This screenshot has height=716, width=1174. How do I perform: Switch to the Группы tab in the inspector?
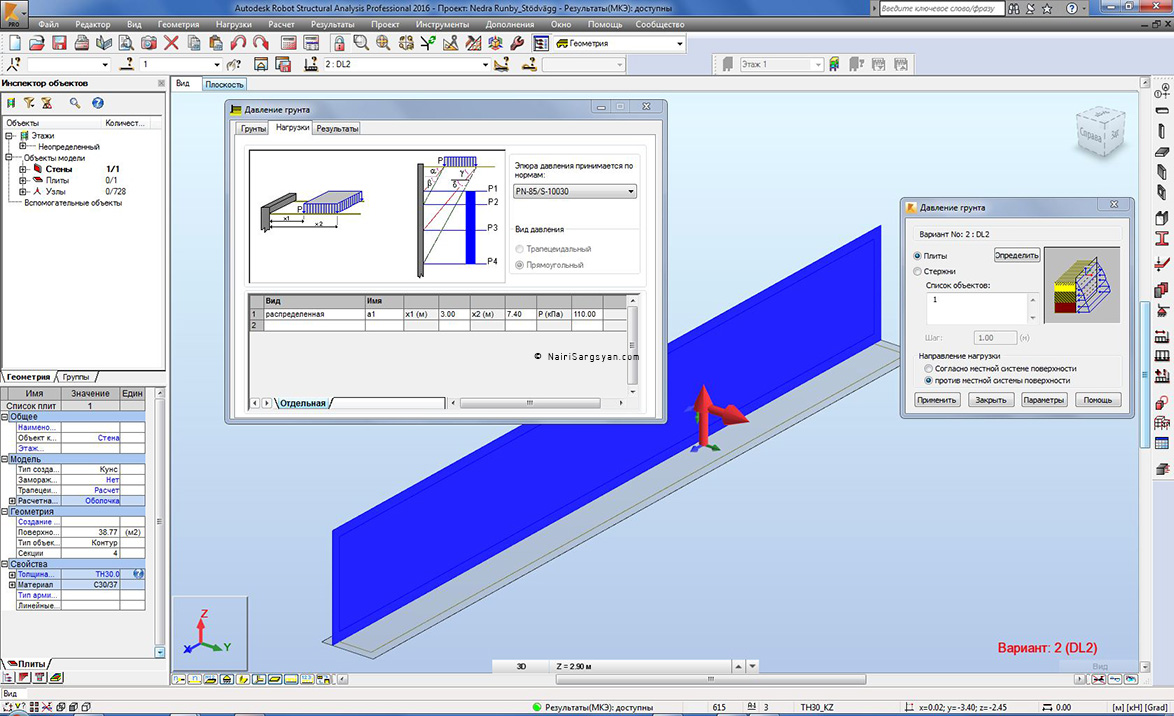(x=76, y=377)
